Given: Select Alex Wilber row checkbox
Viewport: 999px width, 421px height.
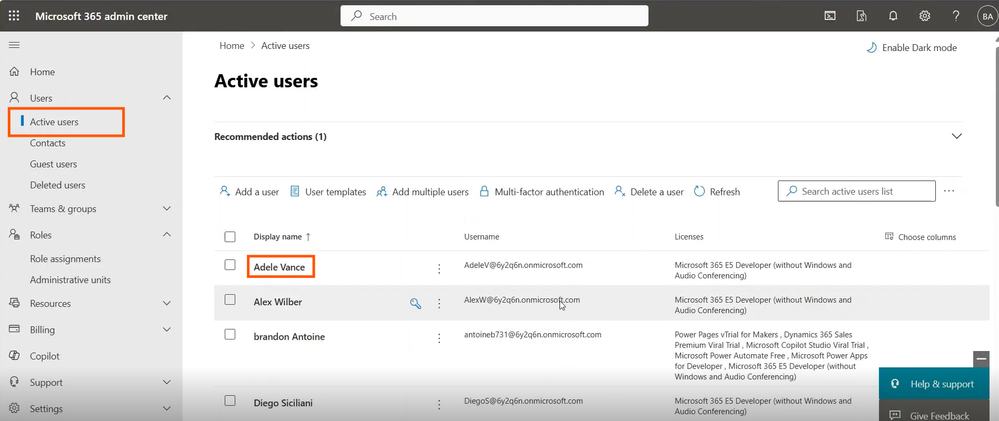Looking at the screenshot, I should point(230,299).
